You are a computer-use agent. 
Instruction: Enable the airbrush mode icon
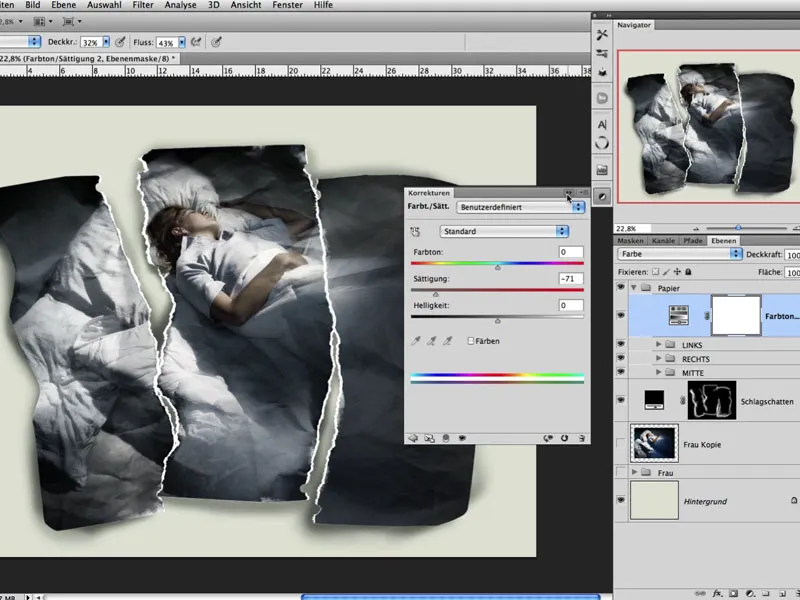point(196,42)
